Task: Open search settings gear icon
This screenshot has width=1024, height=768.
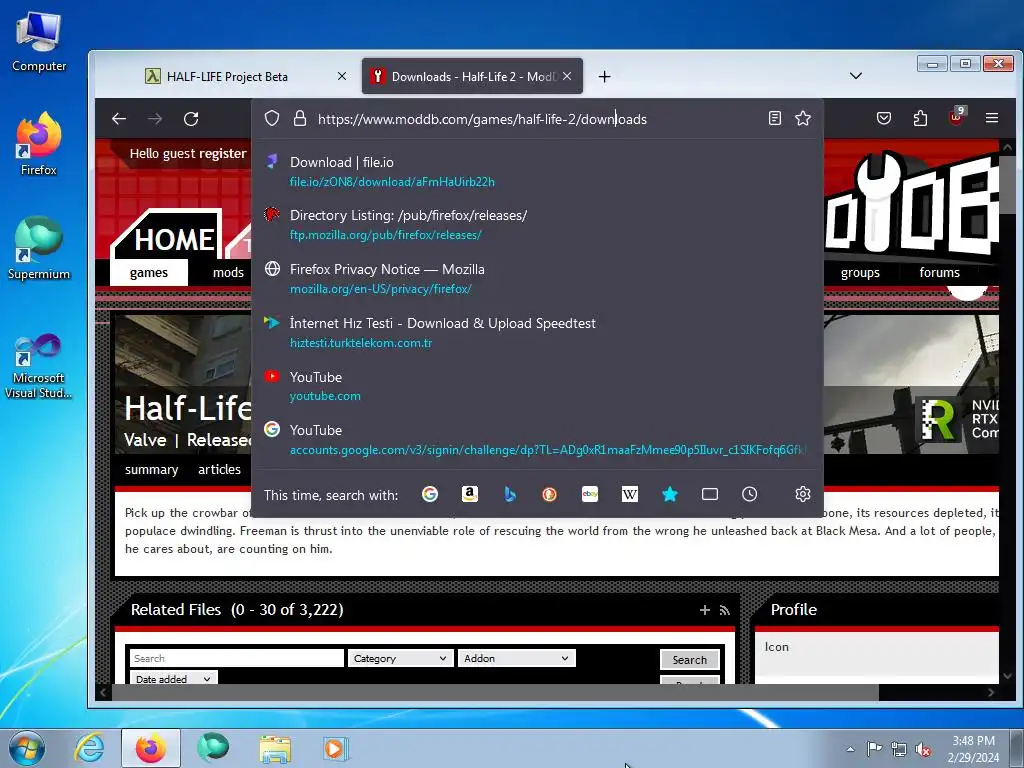Action: [803, 494]
